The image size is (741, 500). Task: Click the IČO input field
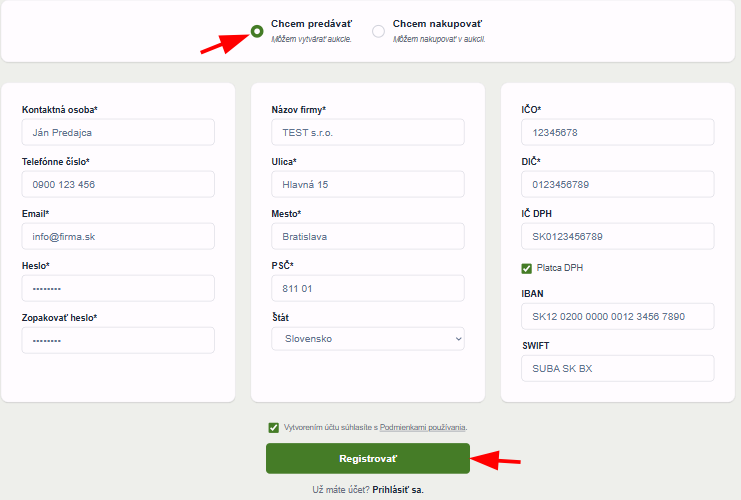click(617, 132)
